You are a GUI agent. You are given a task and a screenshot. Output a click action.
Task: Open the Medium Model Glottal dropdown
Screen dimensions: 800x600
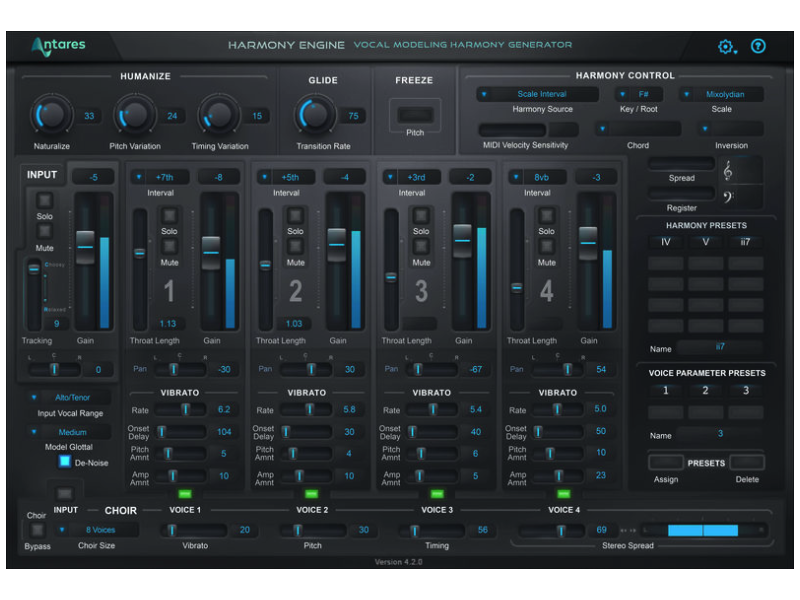(68, 432)
